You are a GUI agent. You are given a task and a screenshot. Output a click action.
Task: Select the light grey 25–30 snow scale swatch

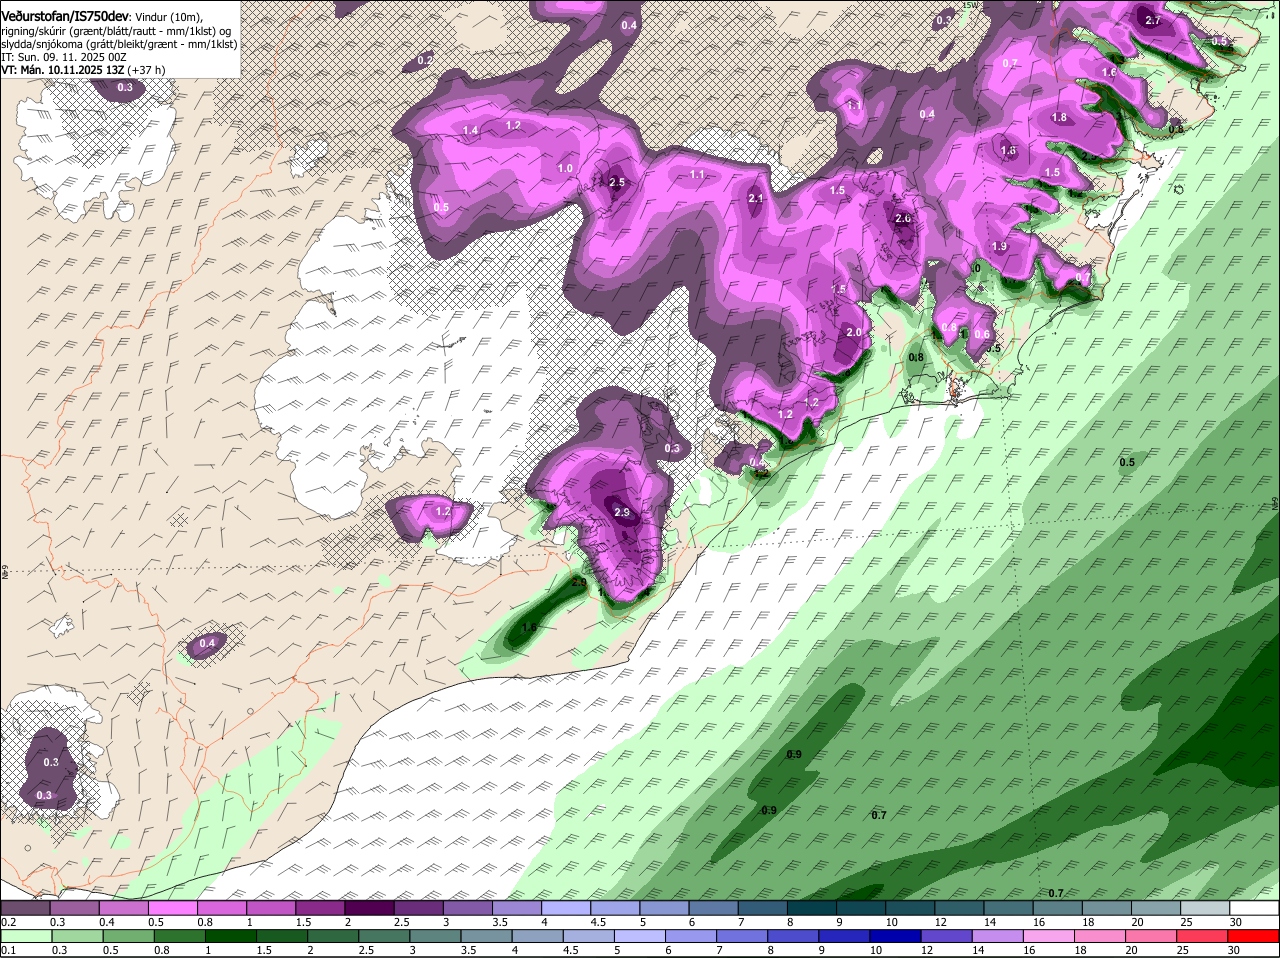(1206, 908)
